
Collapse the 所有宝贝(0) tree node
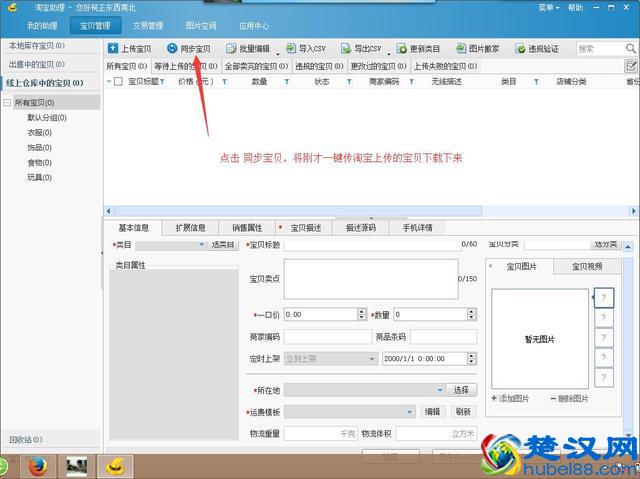tap(7, 103)
